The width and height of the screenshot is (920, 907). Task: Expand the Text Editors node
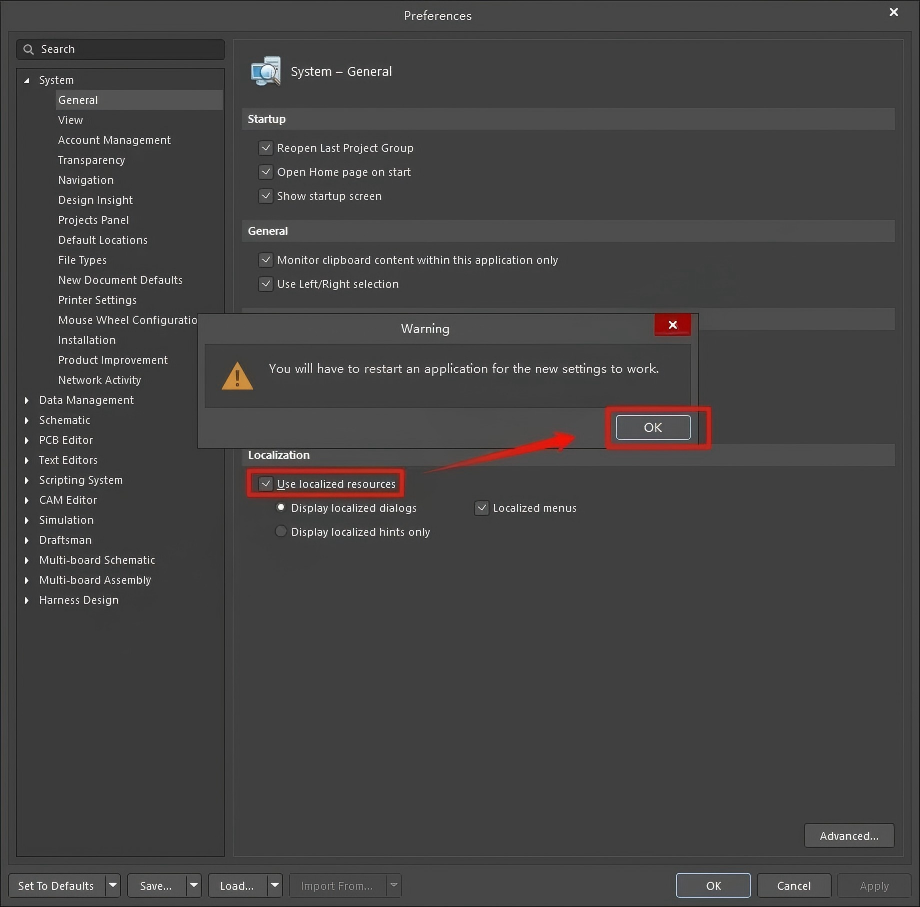coord(26,461)
